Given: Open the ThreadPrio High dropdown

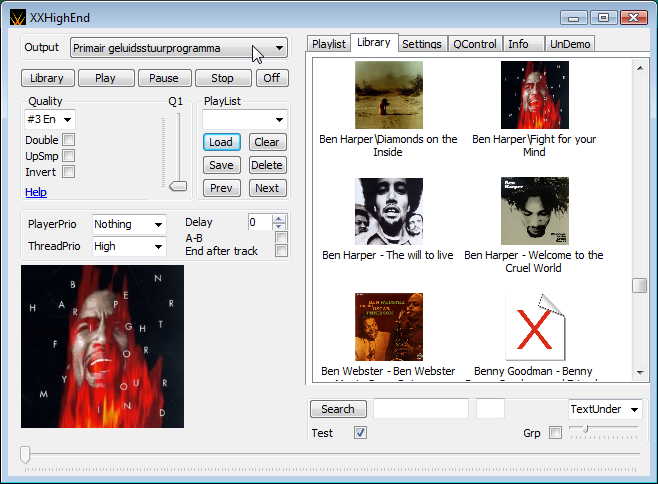Looking at the screenshot, I should tap(129, 246).
